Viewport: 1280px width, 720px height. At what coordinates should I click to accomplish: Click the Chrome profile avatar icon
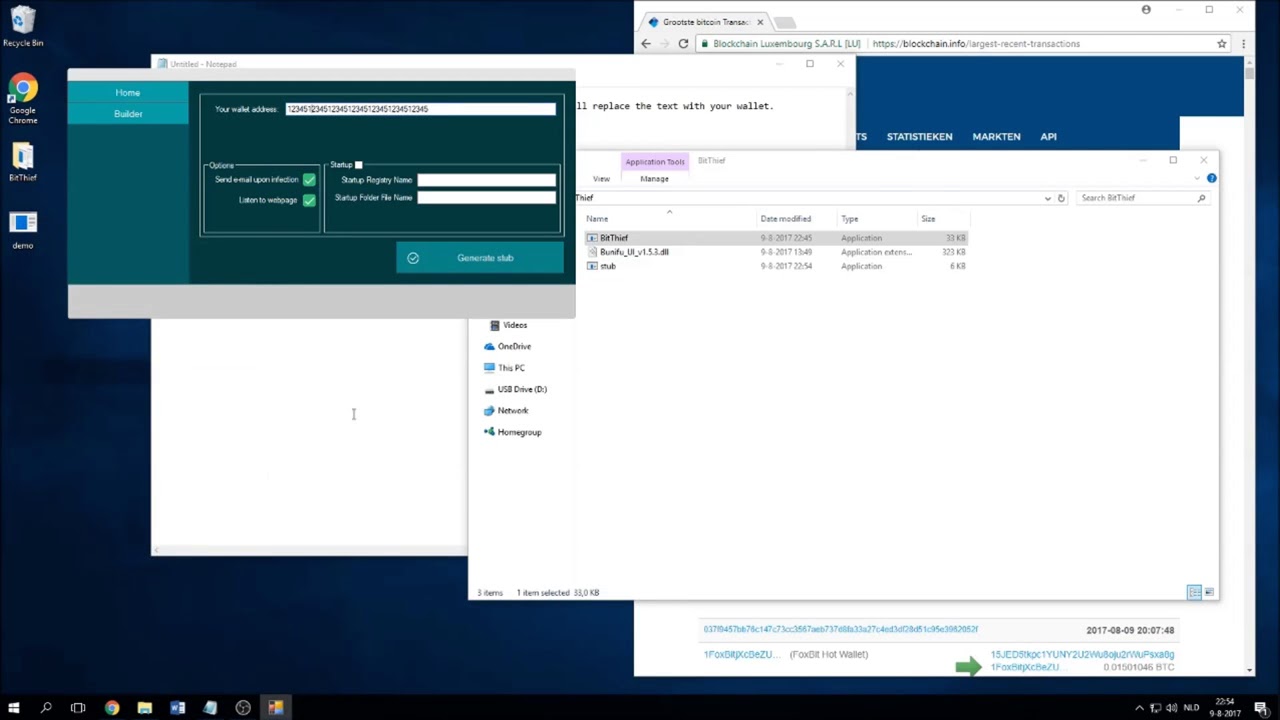pos(1146,10)
